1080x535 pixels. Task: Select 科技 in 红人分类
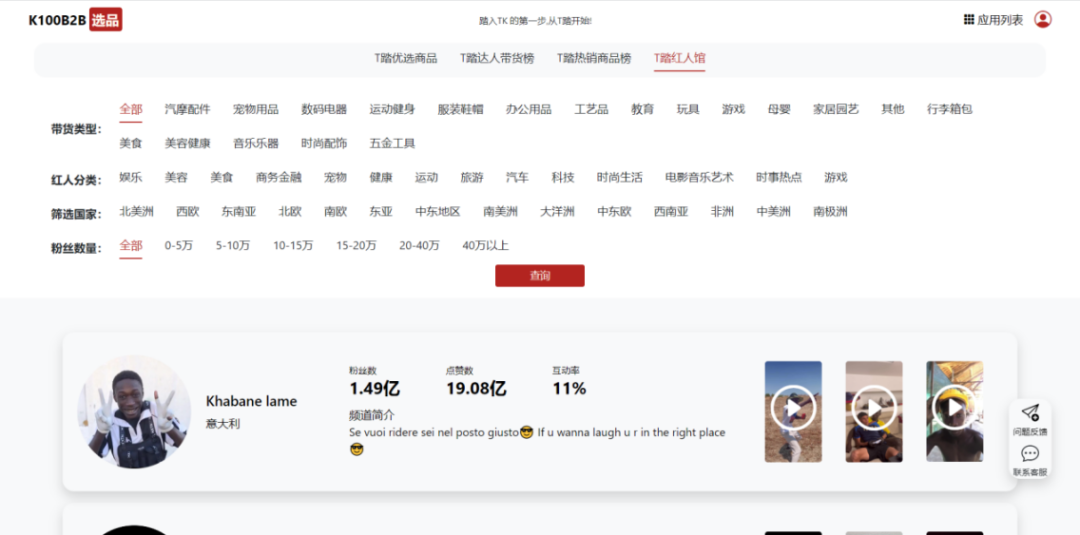(x=563, y=177)
